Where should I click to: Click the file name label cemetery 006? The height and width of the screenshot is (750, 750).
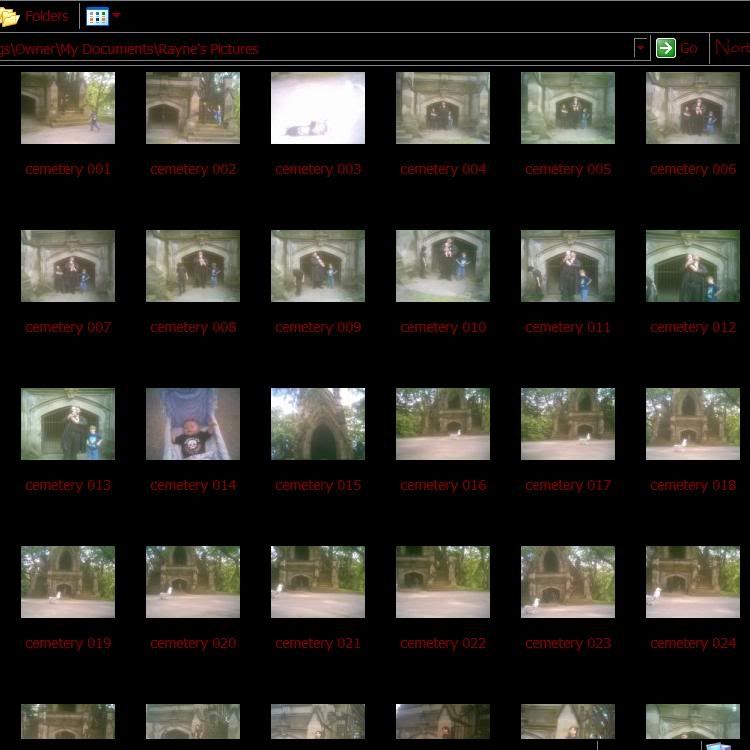pos(693,169)
